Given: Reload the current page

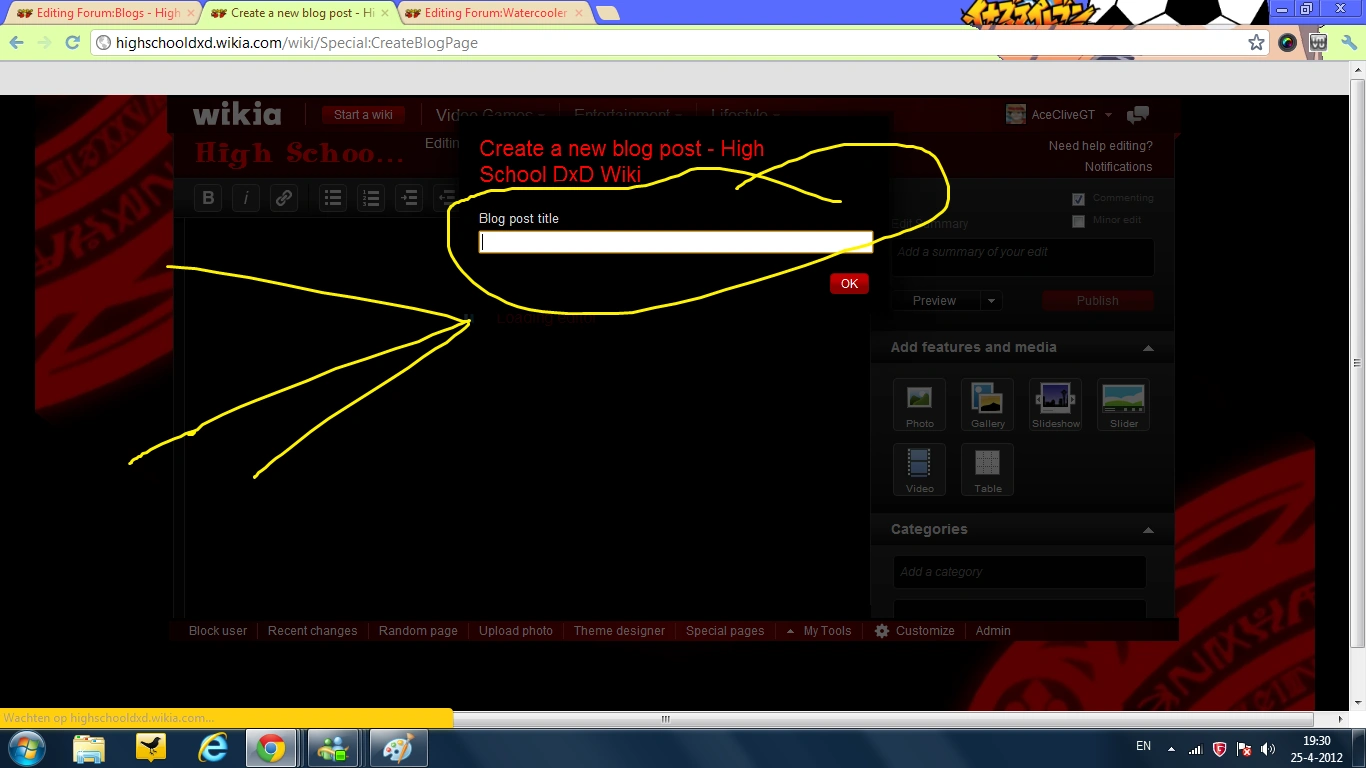Looking at the screenshot, I should coord(72,42).
